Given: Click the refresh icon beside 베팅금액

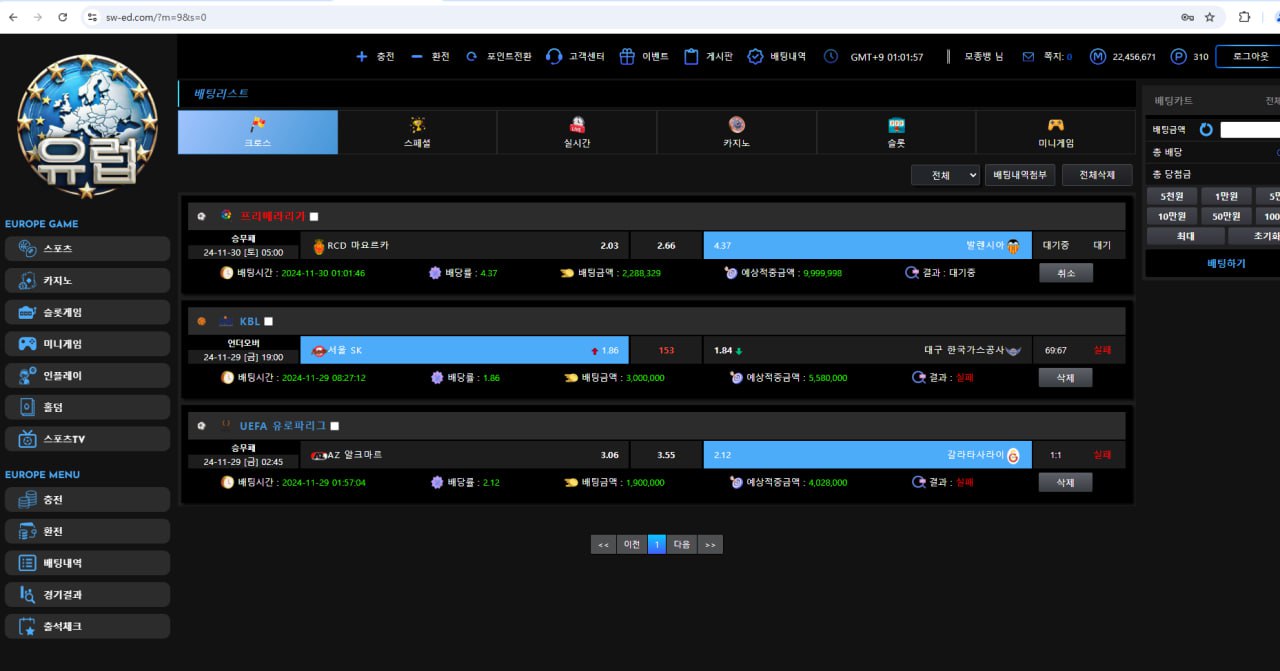Looking at the screenshot, I should tap(1206, 130).
